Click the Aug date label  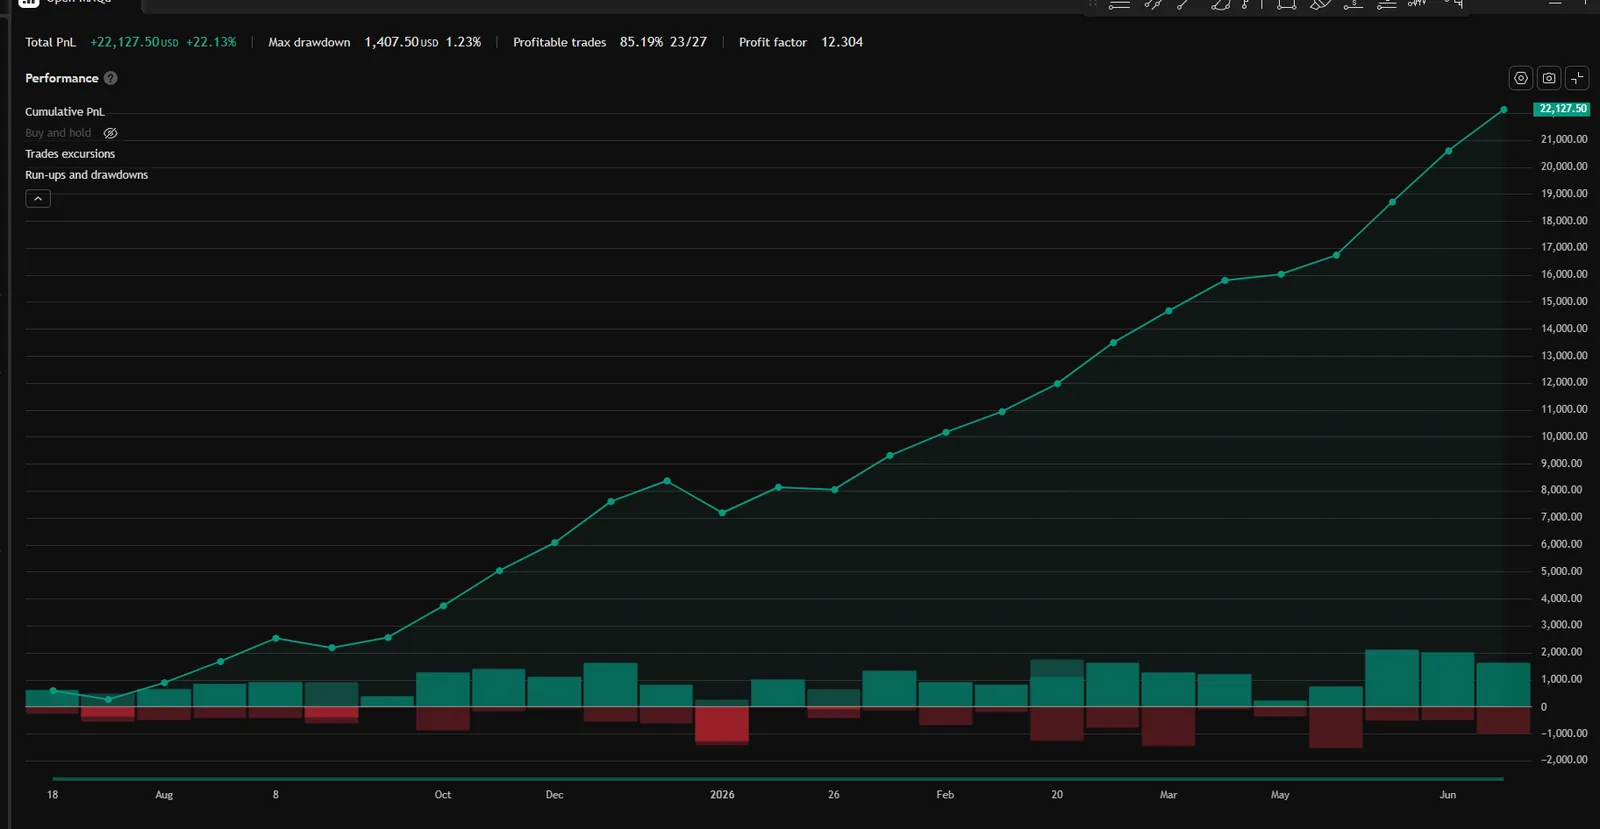164,795
